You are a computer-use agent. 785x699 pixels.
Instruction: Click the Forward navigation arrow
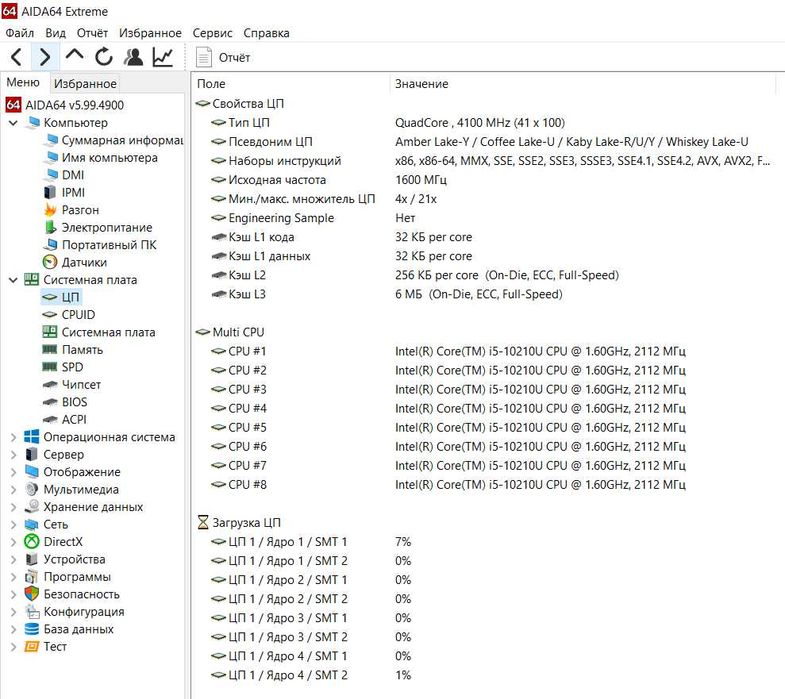click(45, 57)
